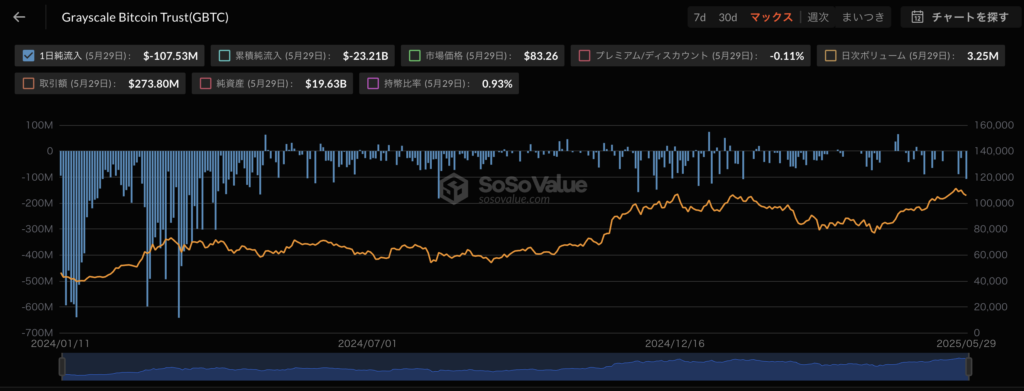Click the $19.63B net assets value

(x=325, y=84)
